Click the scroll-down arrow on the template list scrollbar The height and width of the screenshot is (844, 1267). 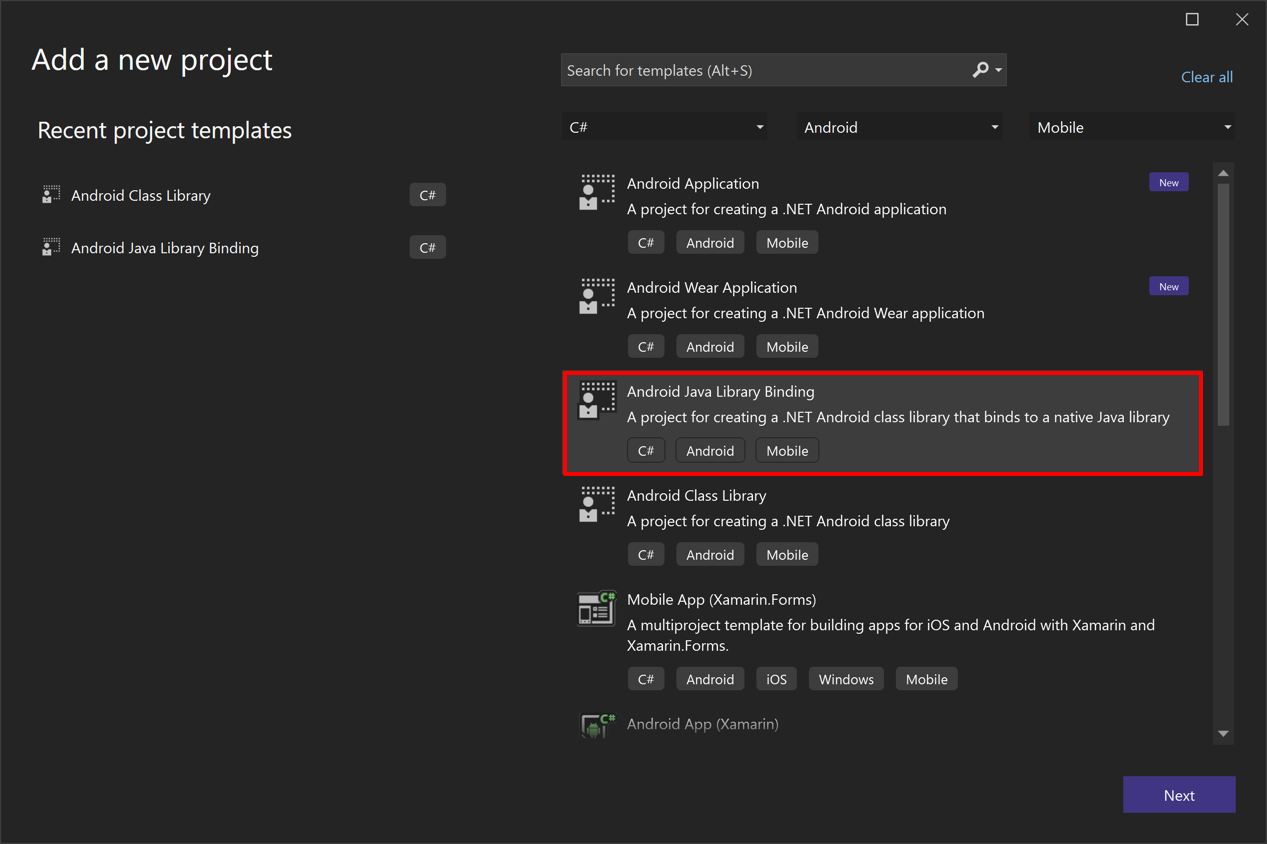coord(1223,733)
